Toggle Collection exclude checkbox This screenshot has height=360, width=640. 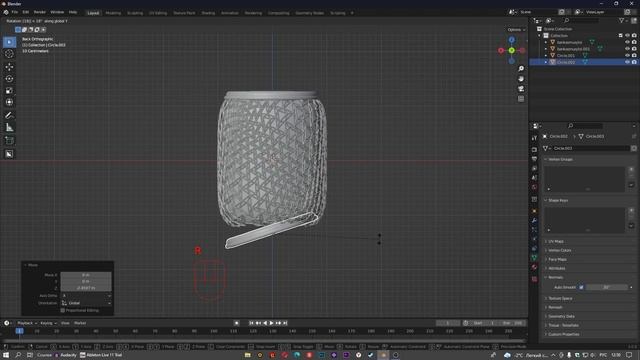point(620,36)
